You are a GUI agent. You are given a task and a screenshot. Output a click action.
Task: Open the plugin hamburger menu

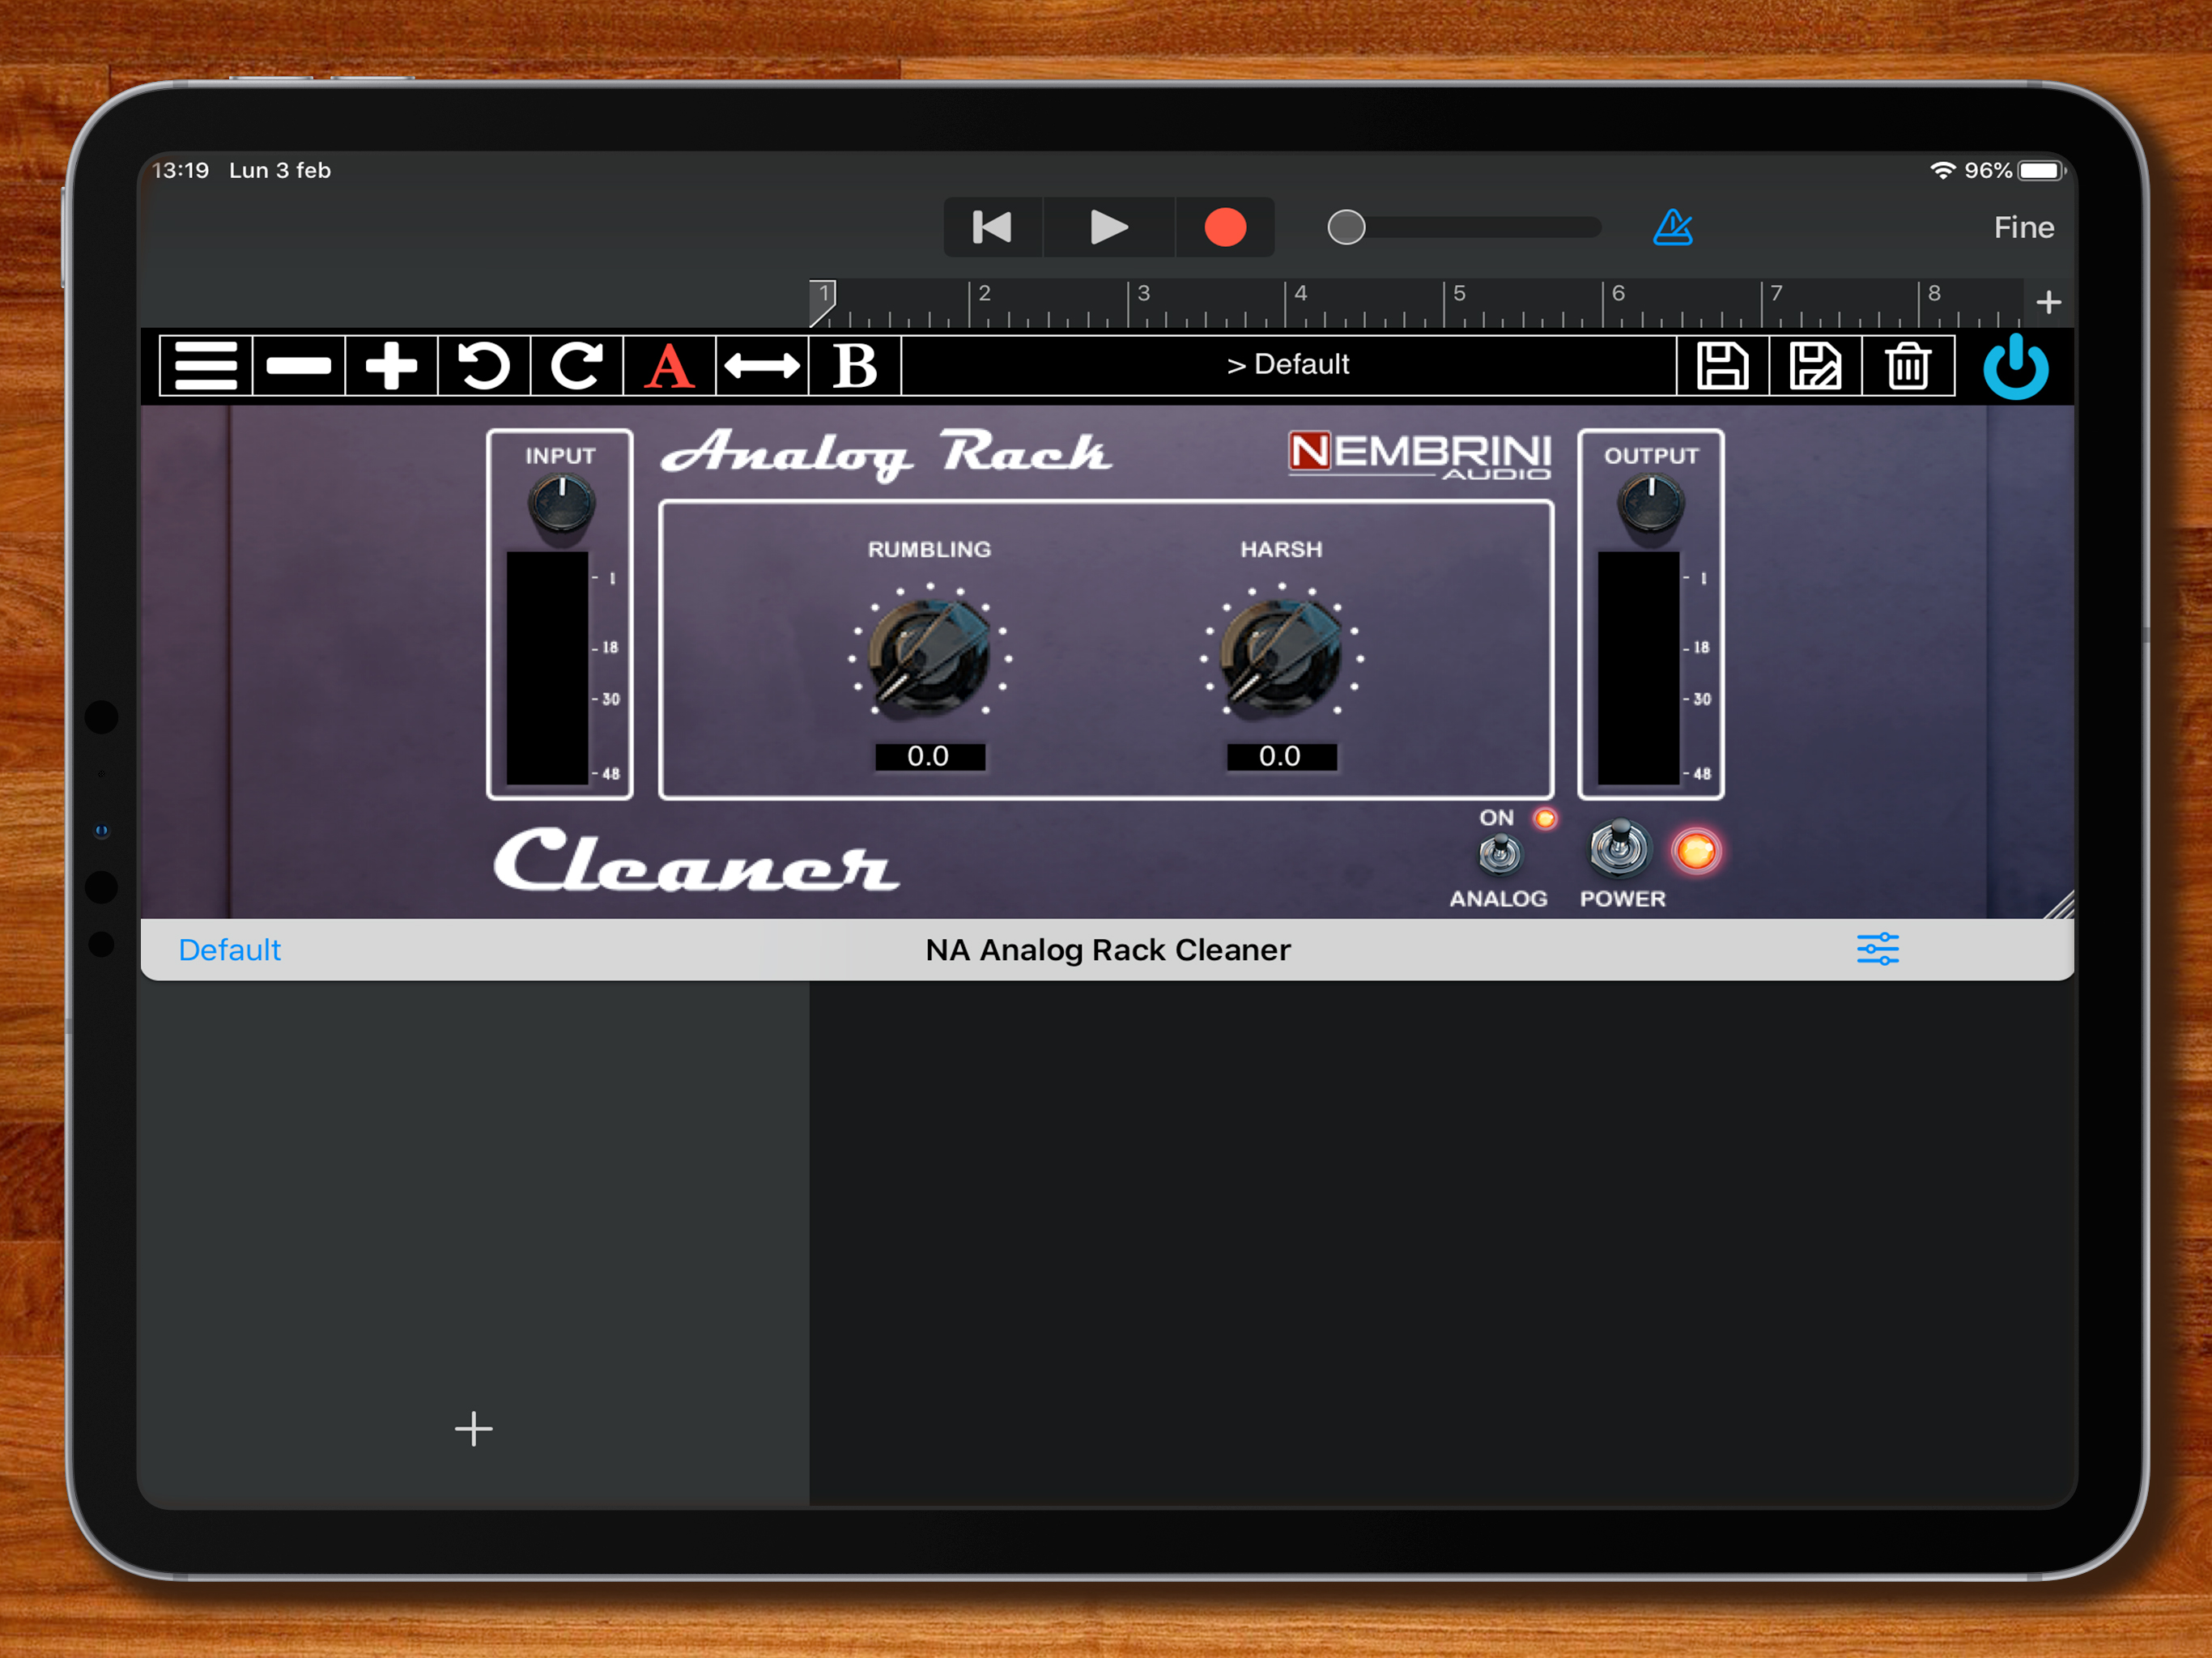tap(206, 366)
